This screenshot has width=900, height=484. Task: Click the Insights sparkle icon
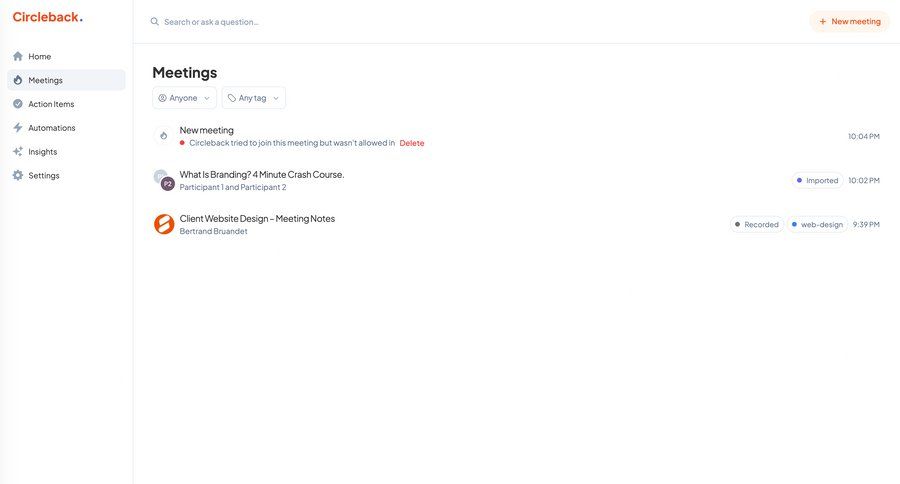18,152
